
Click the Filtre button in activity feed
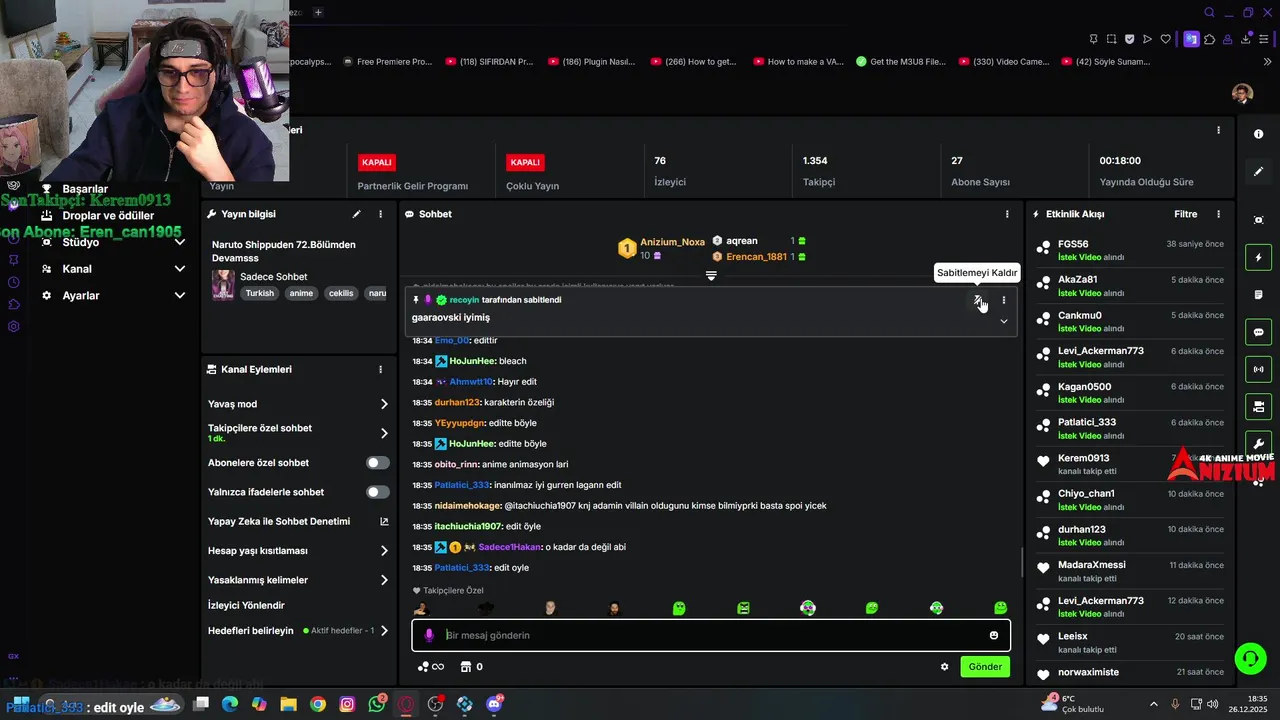1185,214
